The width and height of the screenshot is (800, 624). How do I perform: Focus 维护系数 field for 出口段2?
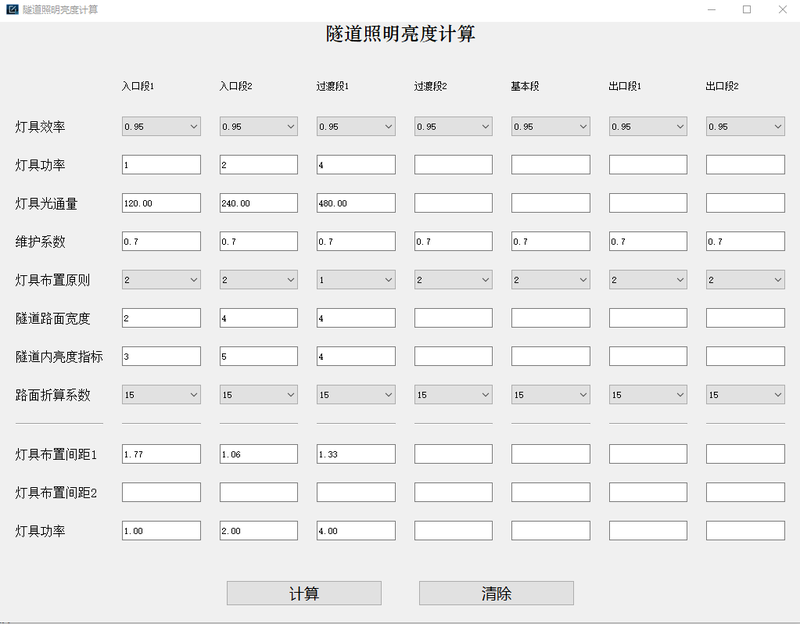pos(745,241)
